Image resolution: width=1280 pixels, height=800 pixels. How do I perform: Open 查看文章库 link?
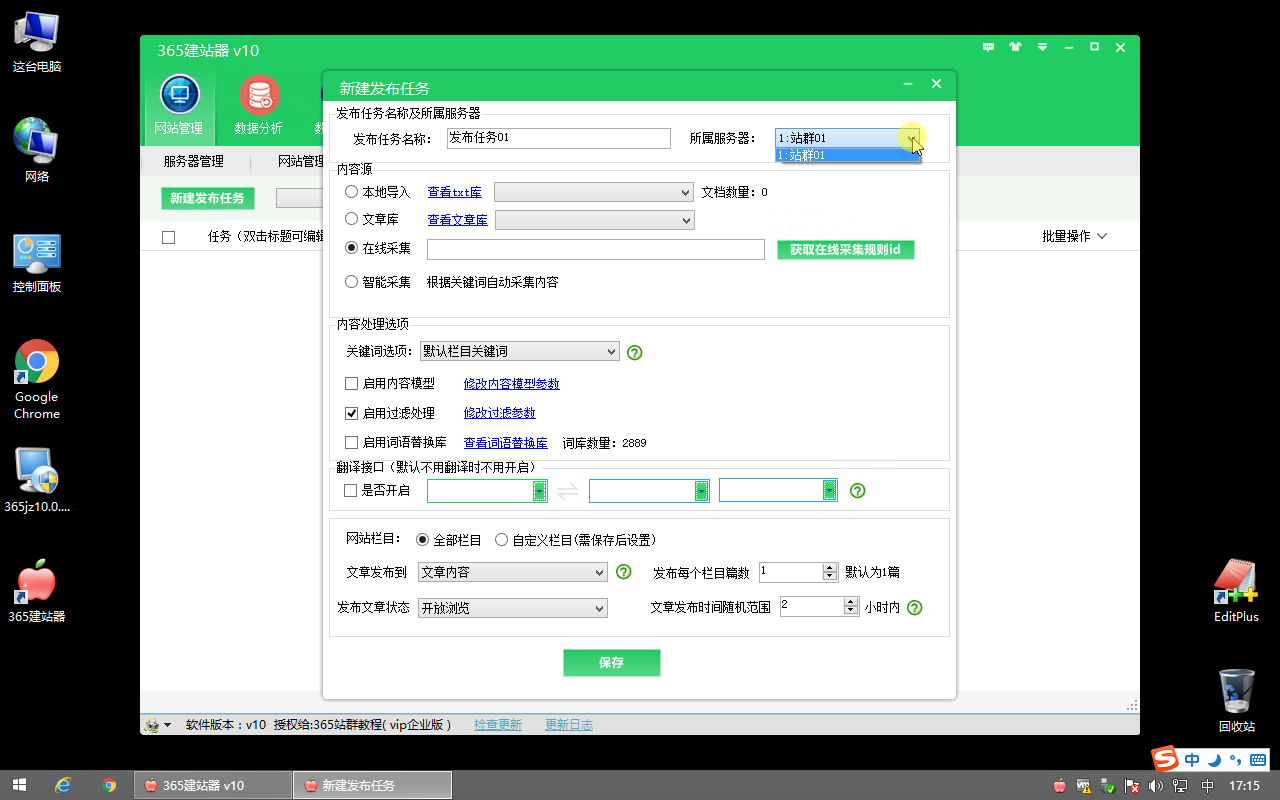click(458, 219)
